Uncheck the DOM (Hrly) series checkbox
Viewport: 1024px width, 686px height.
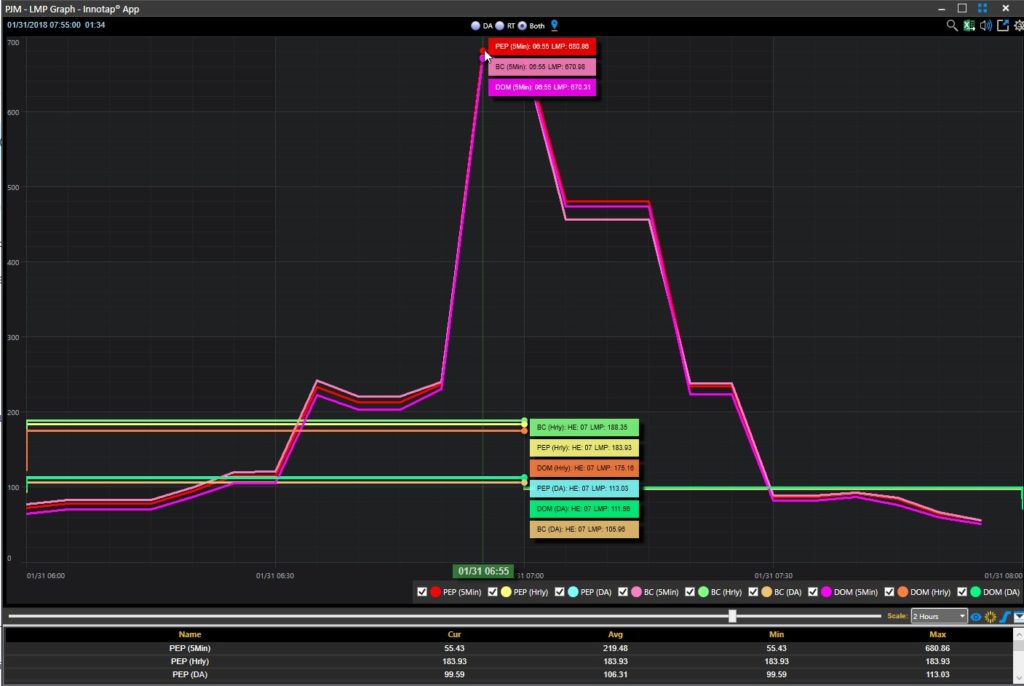pos(889,592)
